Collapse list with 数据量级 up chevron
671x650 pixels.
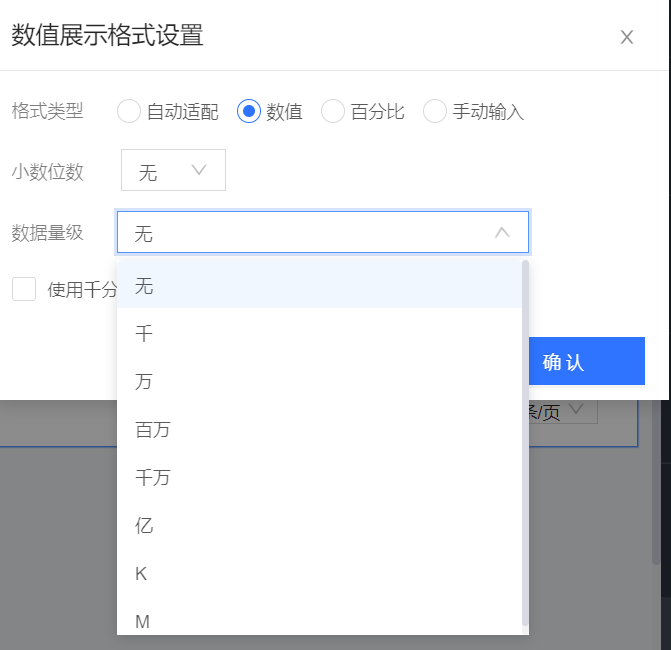pos(502,233)
